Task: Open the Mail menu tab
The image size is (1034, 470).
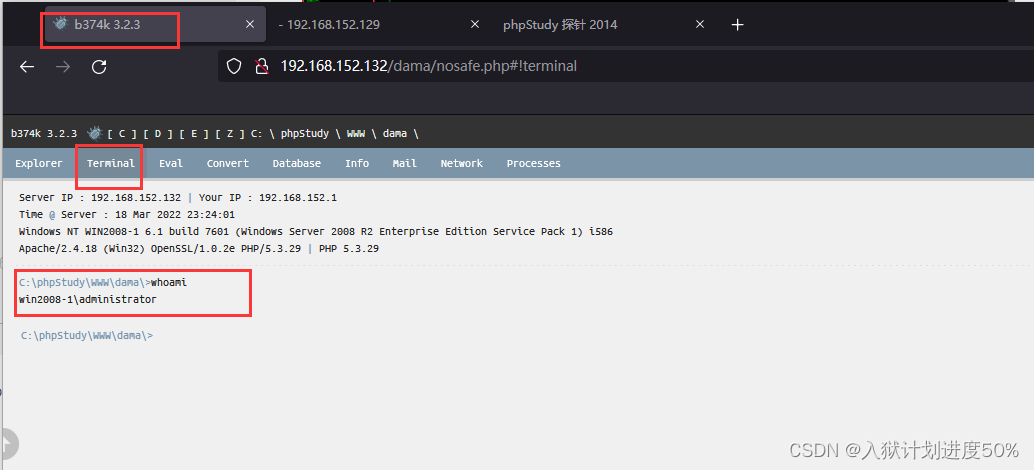Action: coord(404,163)
